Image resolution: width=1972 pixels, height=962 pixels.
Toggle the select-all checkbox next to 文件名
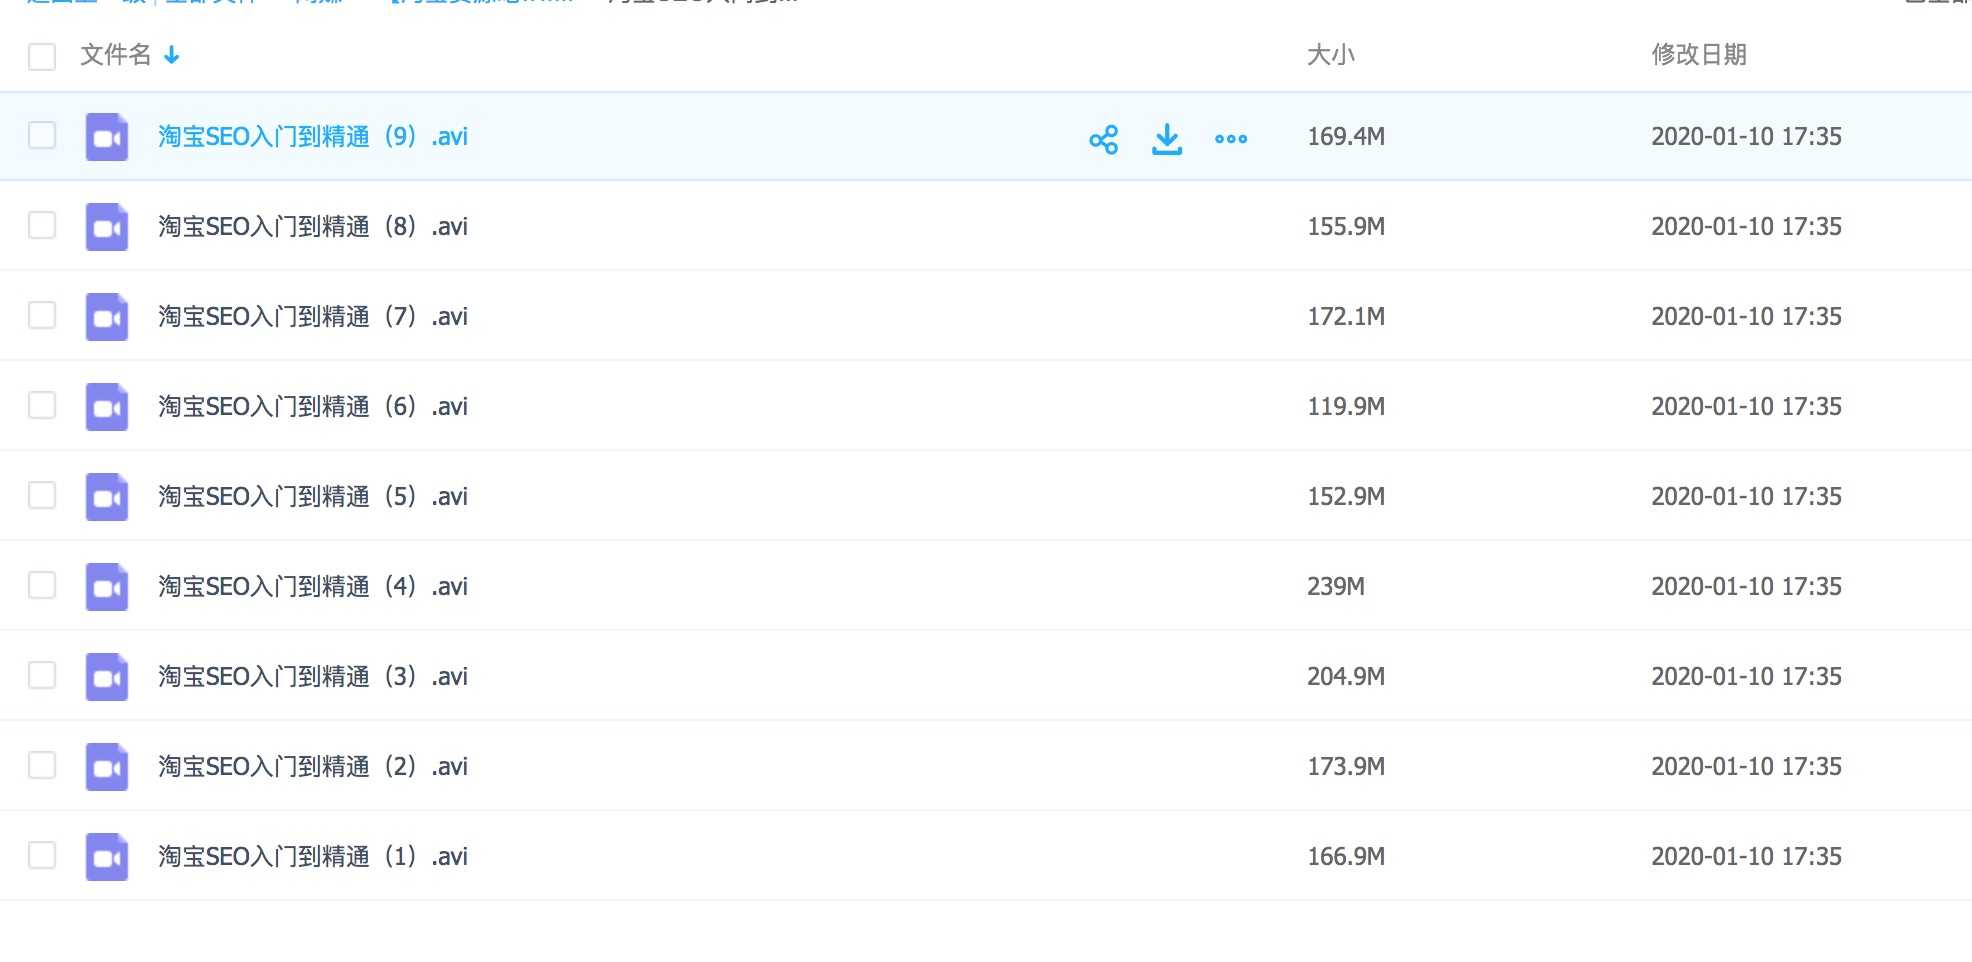tap(42, 56)
